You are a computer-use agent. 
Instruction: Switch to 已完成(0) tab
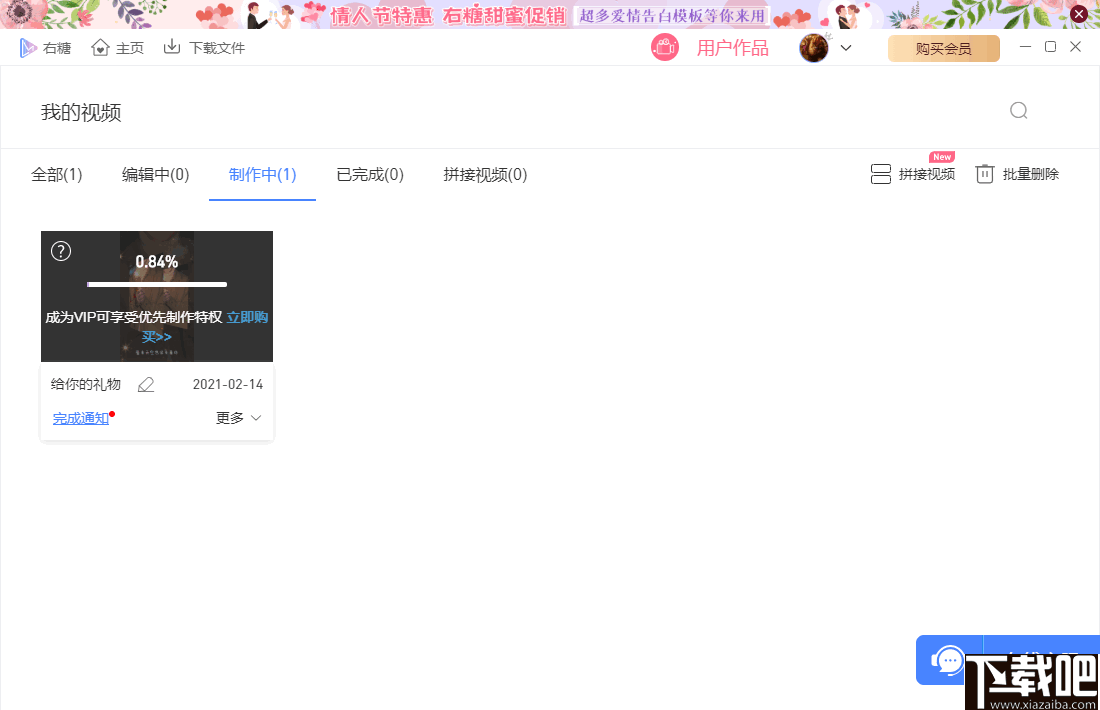[x=370, y=175]
